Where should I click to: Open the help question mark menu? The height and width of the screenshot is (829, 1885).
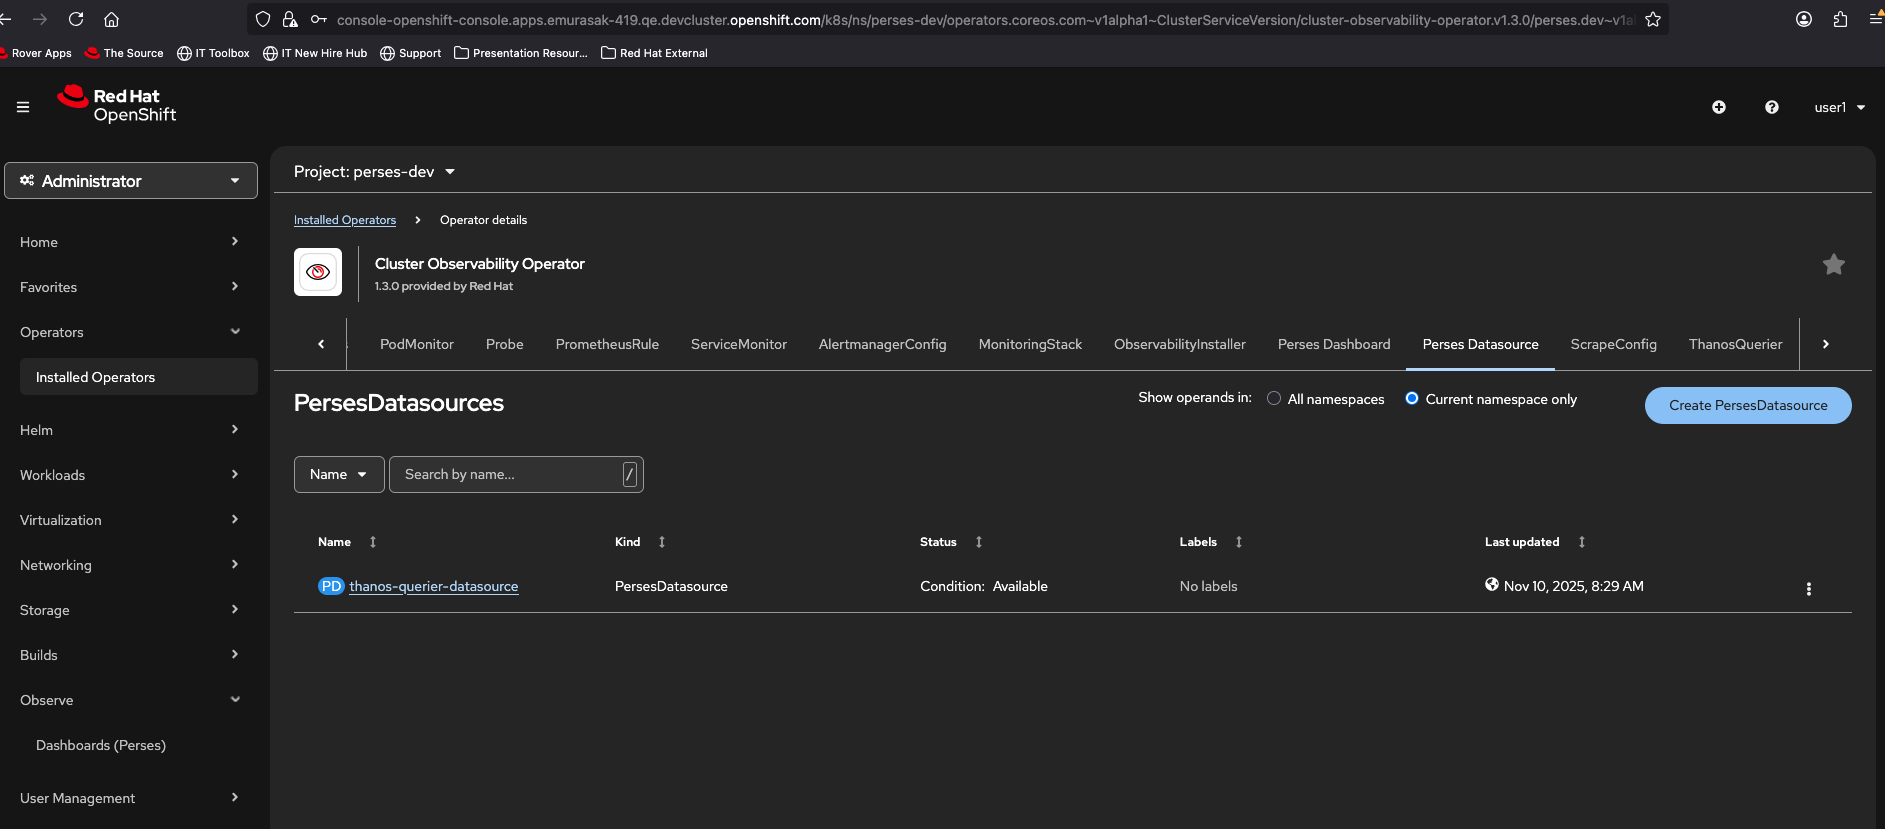pyautogui.click(x=1771, y=107)
